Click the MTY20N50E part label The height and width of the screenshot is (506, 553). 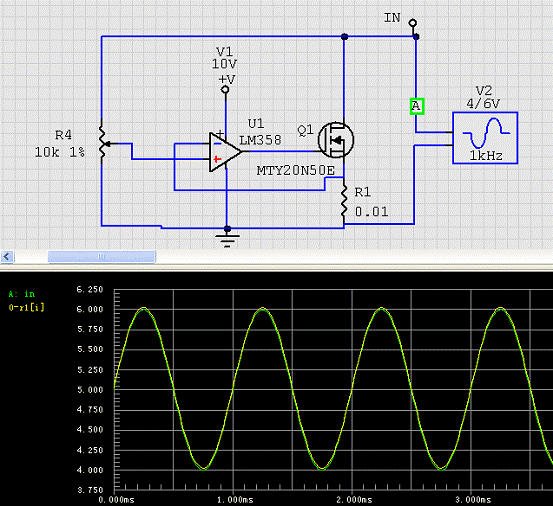(x=296, y=171)
